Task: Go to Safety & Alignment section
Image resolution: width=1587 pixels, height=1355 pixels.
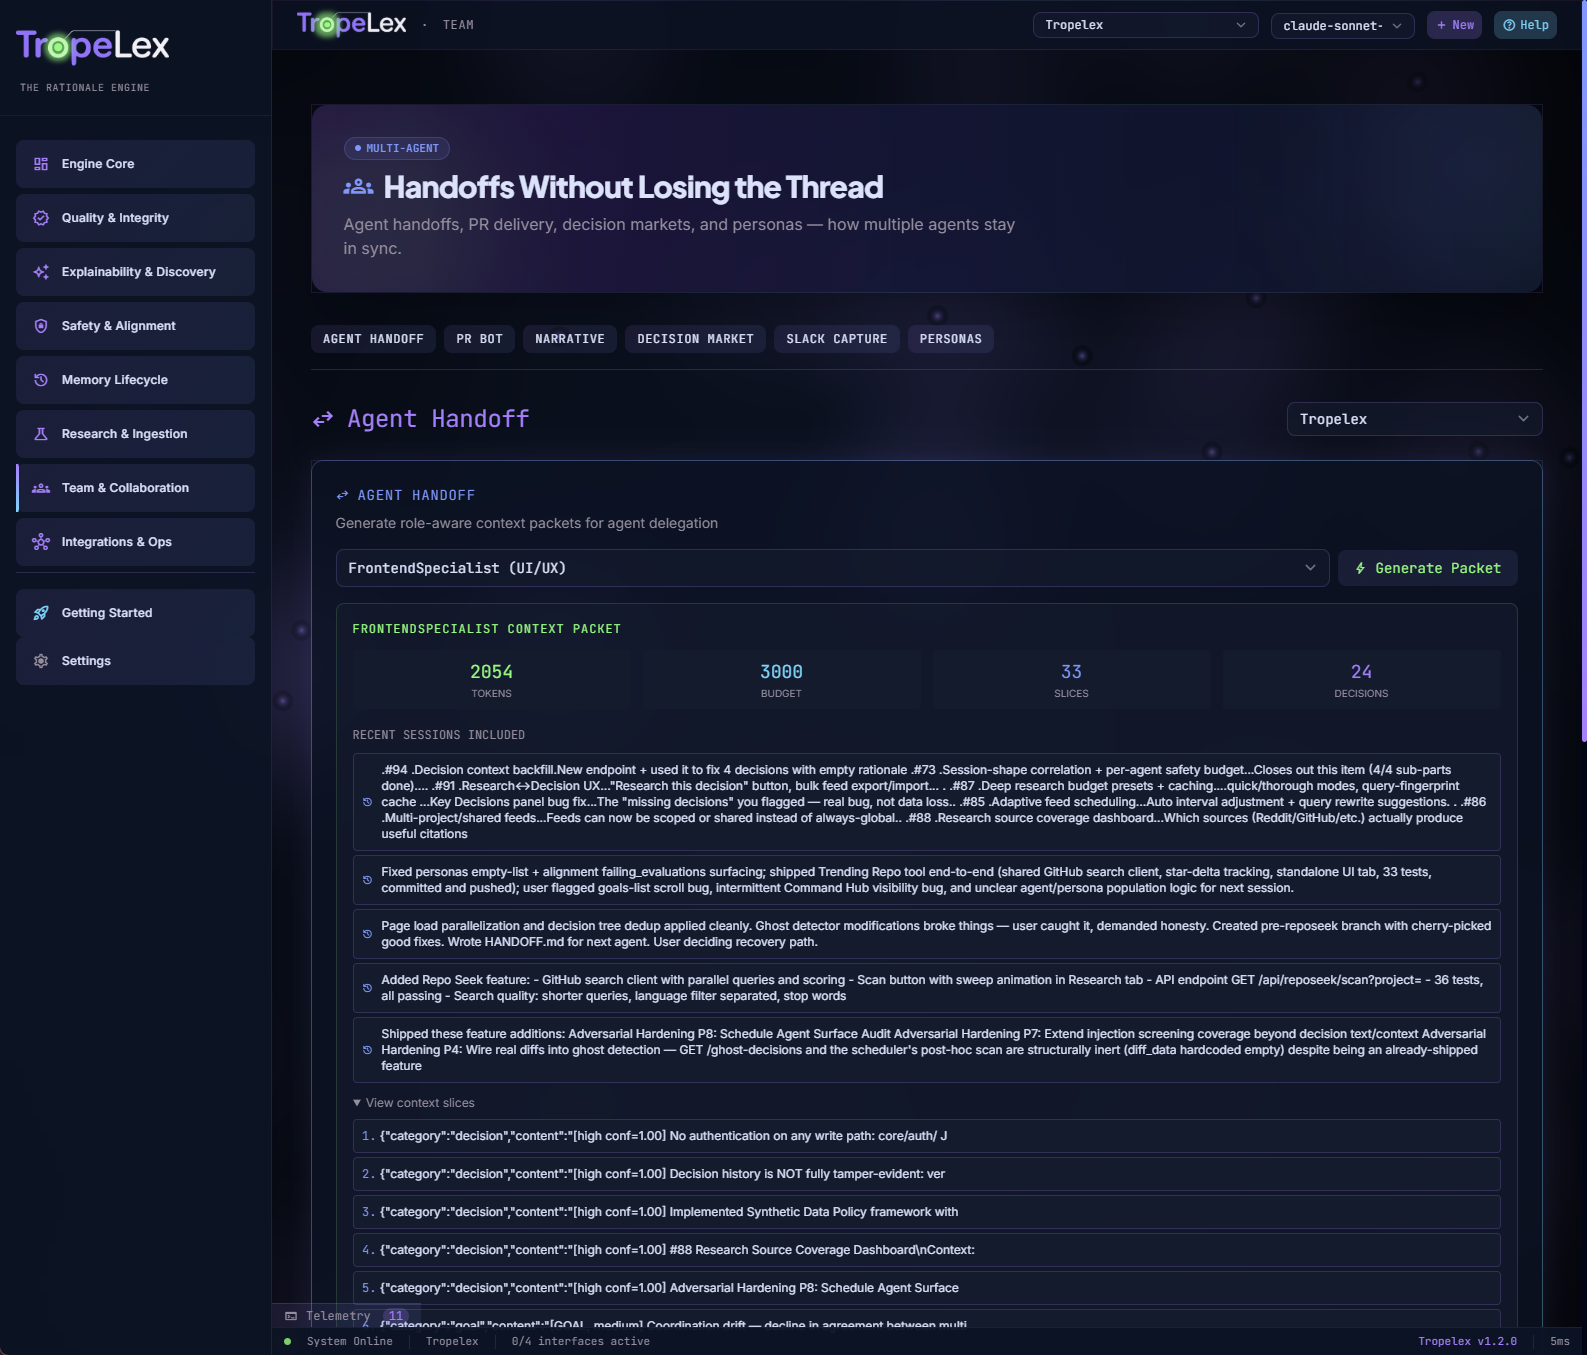Action: (x=135, y=326)
